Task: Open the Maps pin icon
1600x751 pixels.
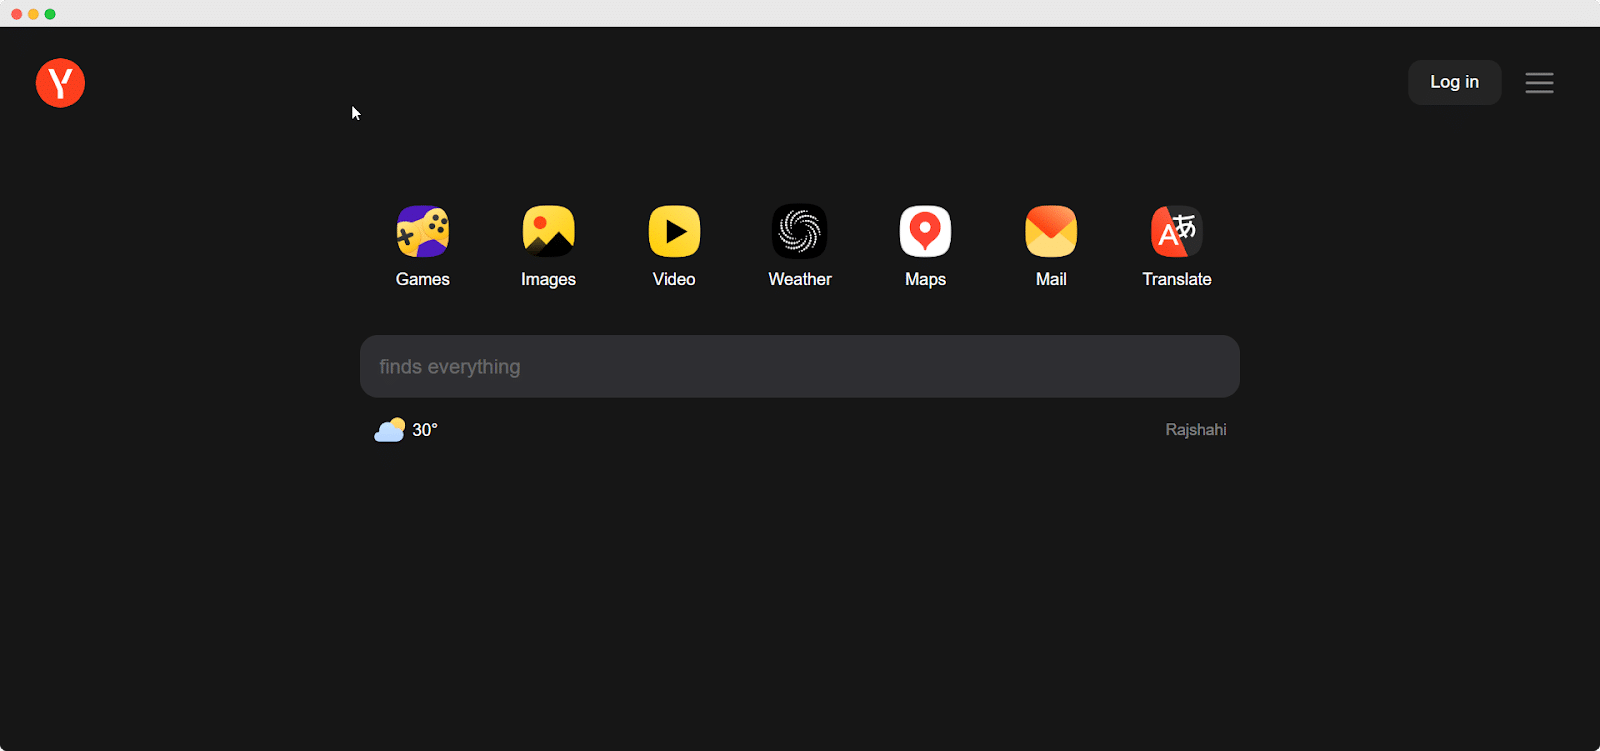Action: [x=925, y=231]
